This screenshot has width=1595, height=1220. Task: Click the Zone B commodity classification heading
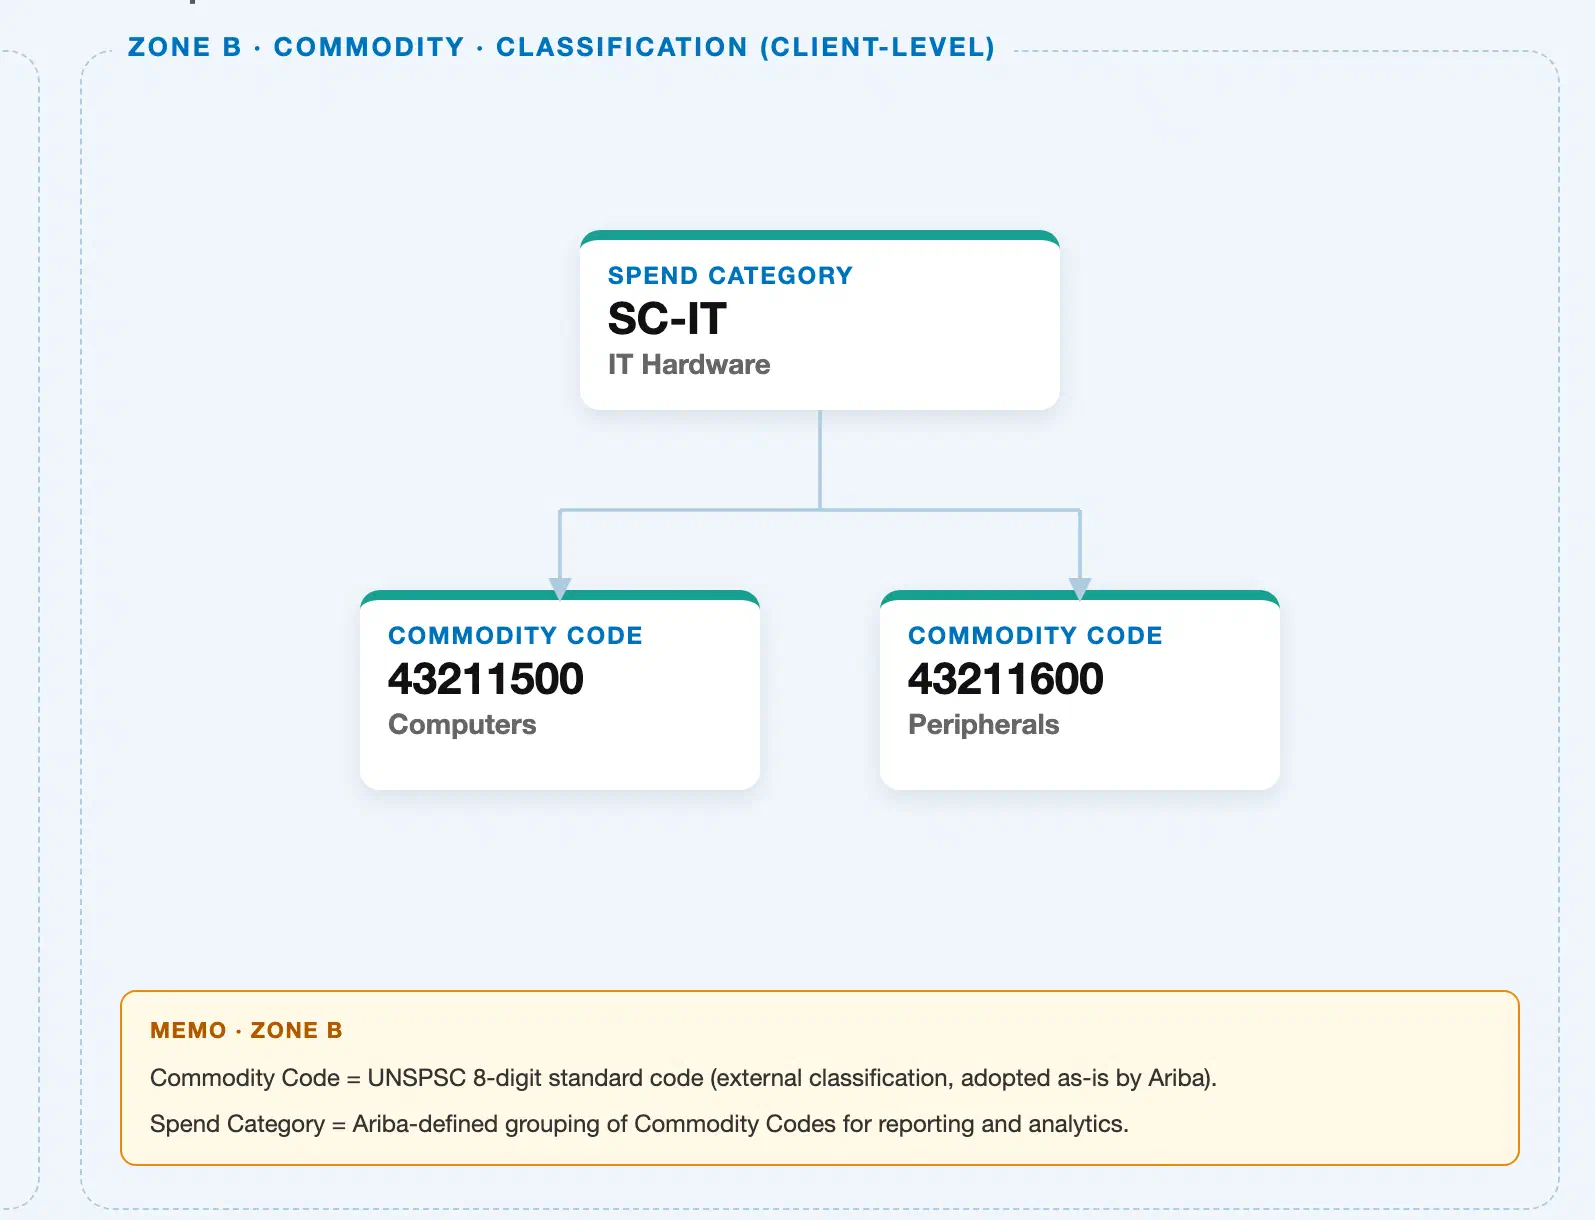(561, 47)
